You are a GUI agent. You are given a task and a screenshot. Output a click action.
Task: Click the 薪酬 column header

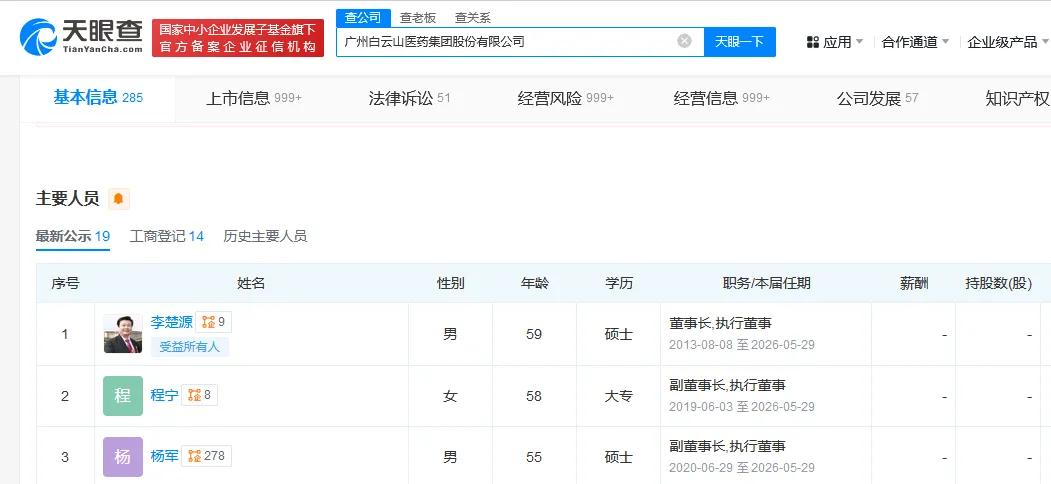(x=914, y=283)
